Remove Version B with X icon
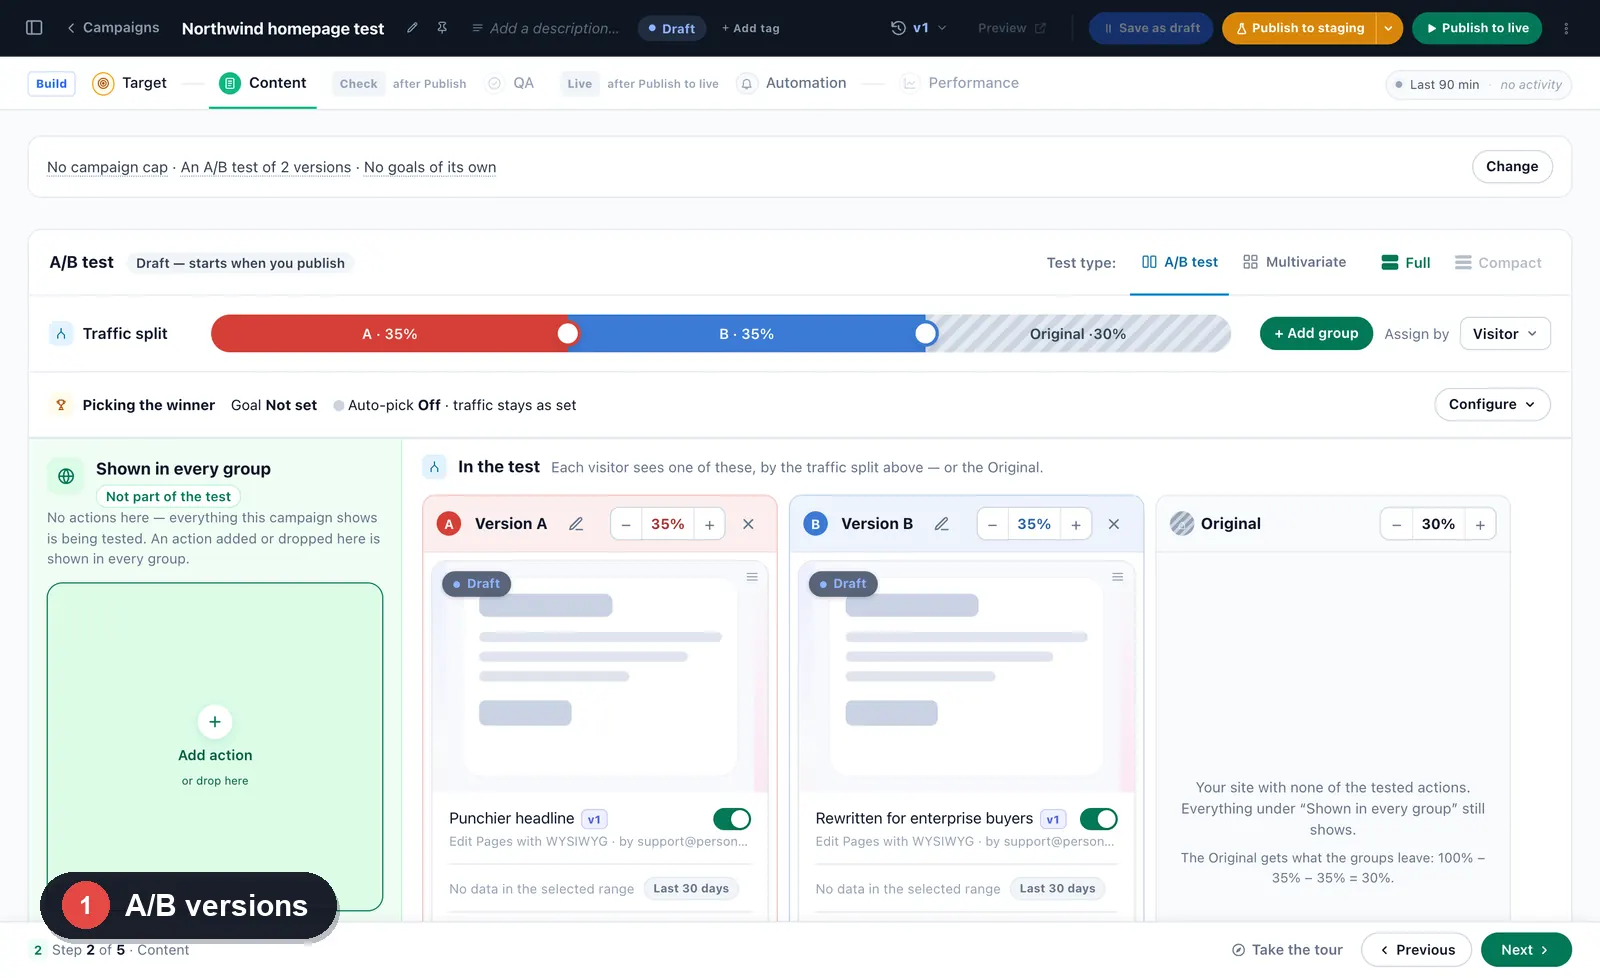The image size is (1600, 978). pos(1114,524)
